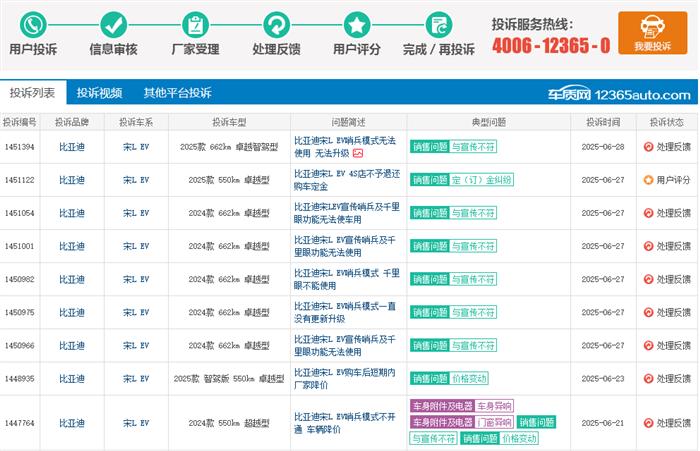Click the 与宣传不符 tag for 1451394
This screenshot has height=451, width=700.
473,146
